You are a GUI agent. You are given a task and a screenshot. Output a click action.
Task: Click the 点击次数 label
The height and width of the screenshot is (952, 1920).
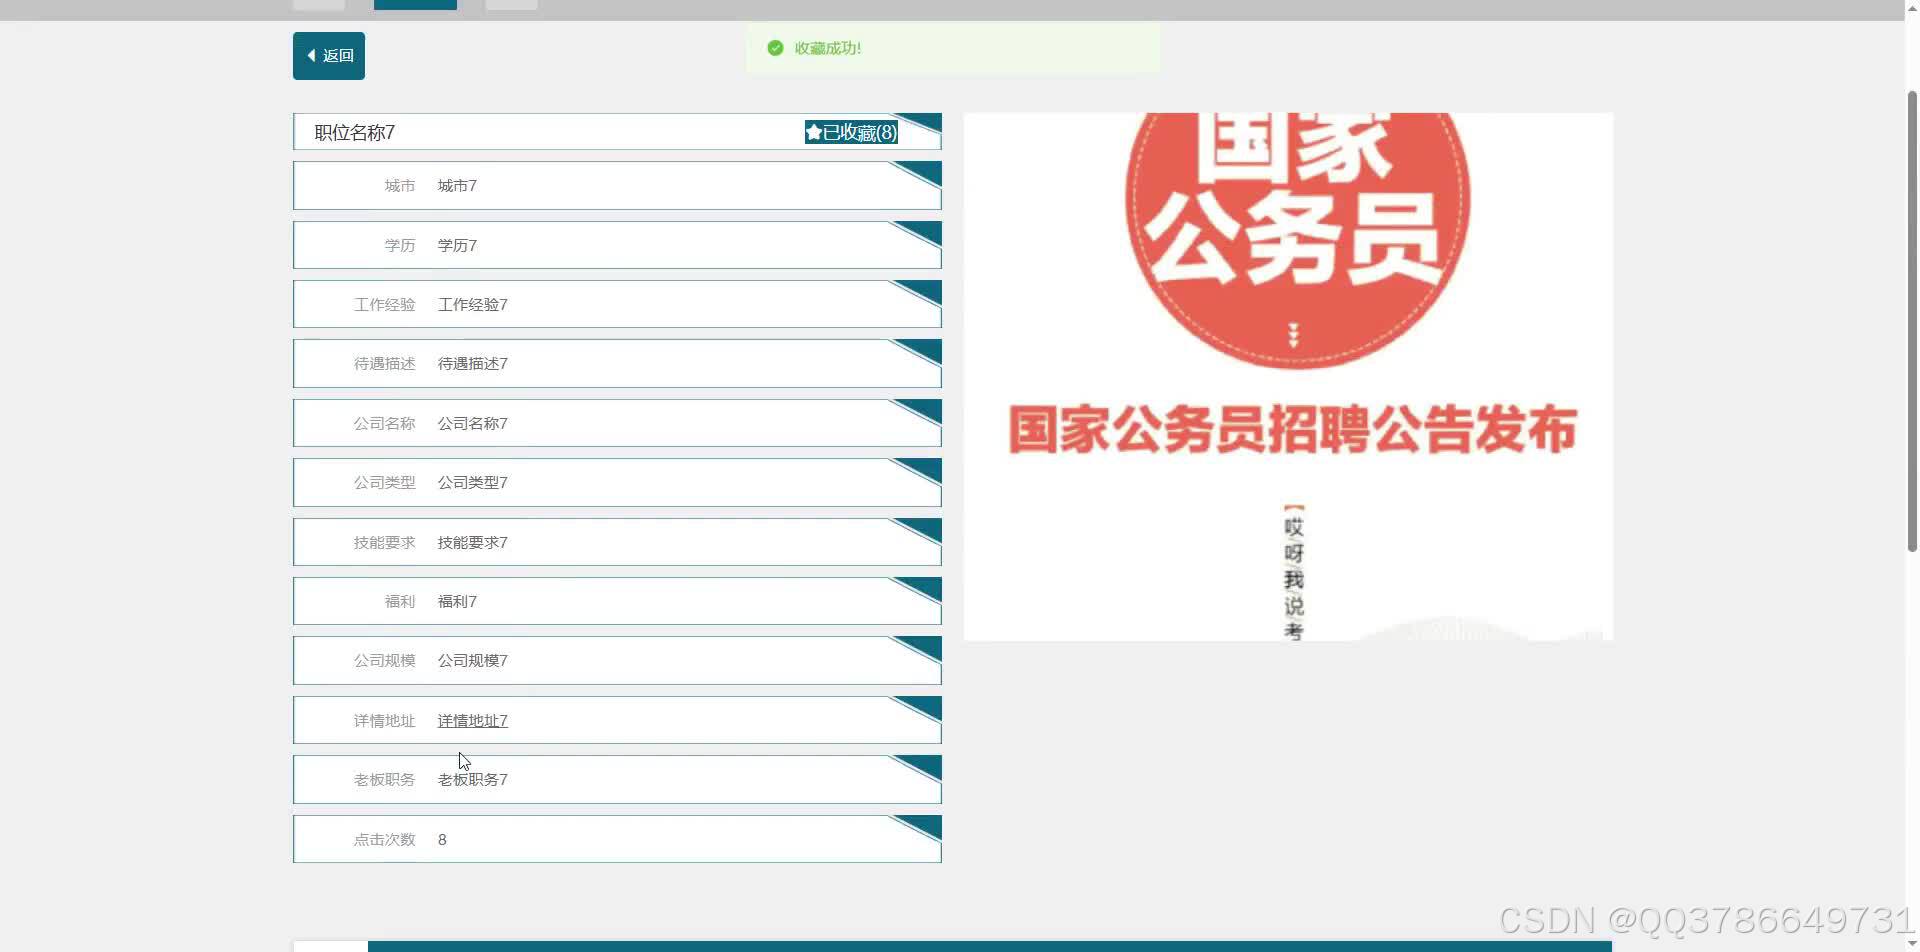pos(384,839)
